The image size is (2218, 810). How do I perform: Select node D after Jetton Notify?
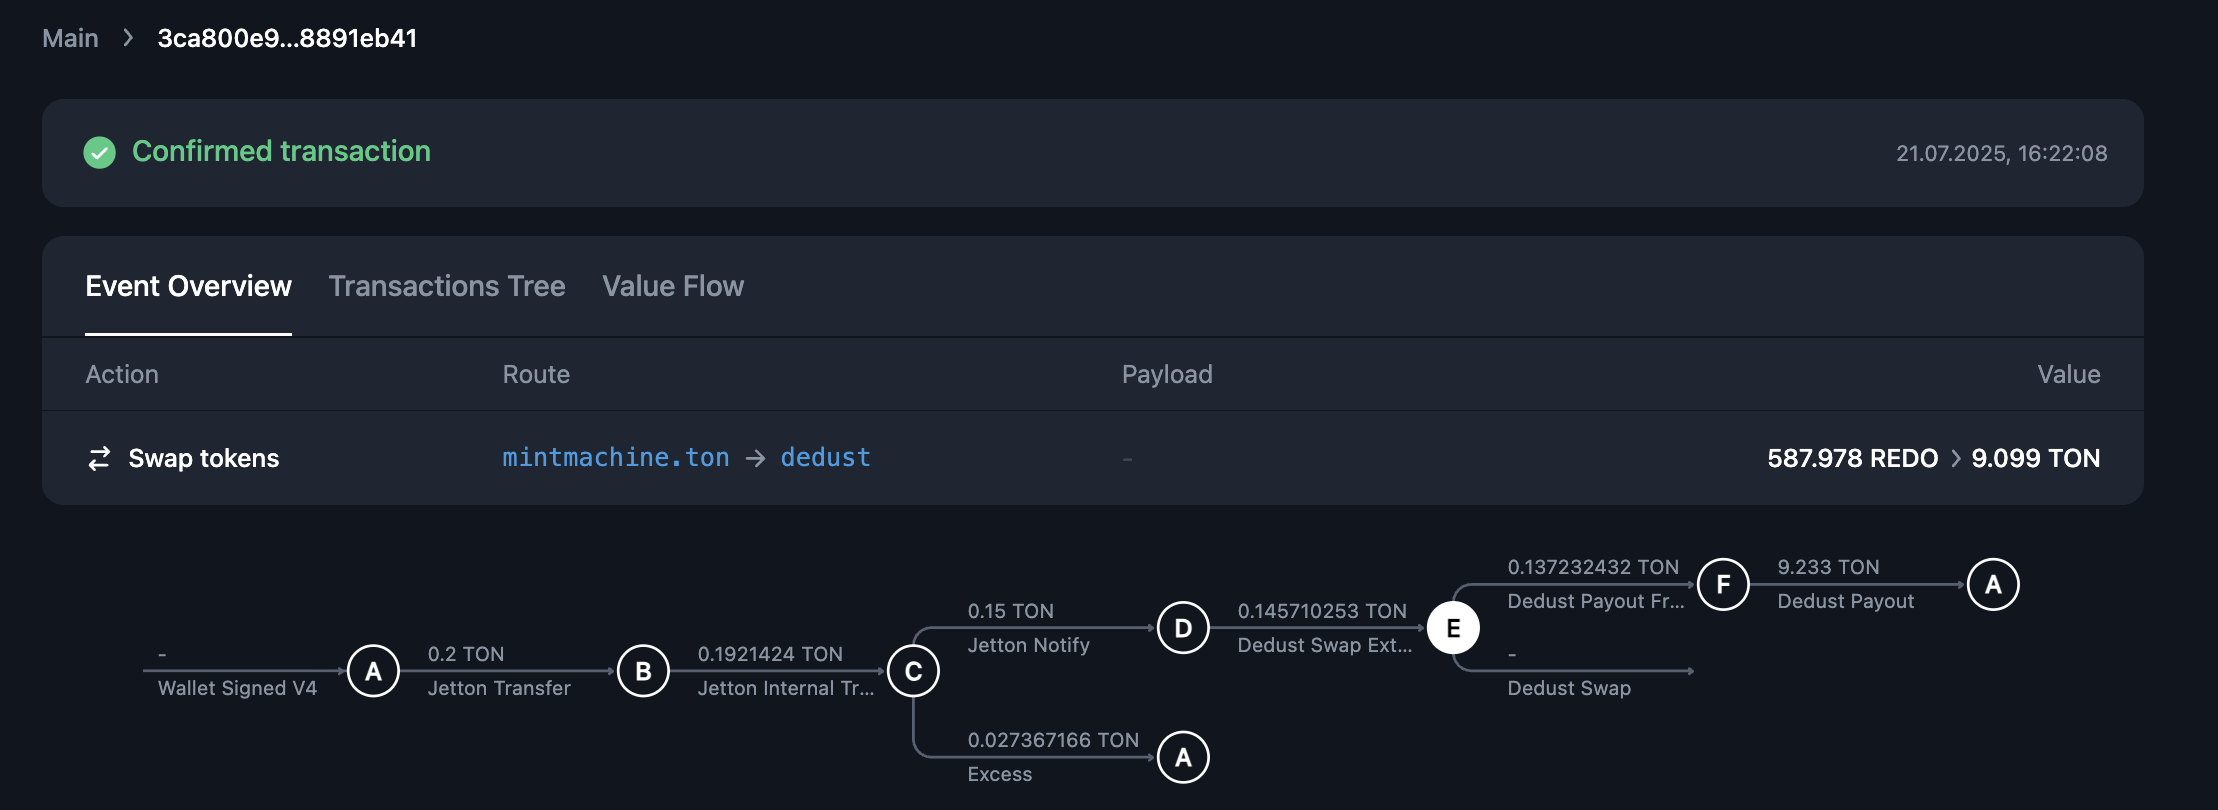(x=1183, y=628)
